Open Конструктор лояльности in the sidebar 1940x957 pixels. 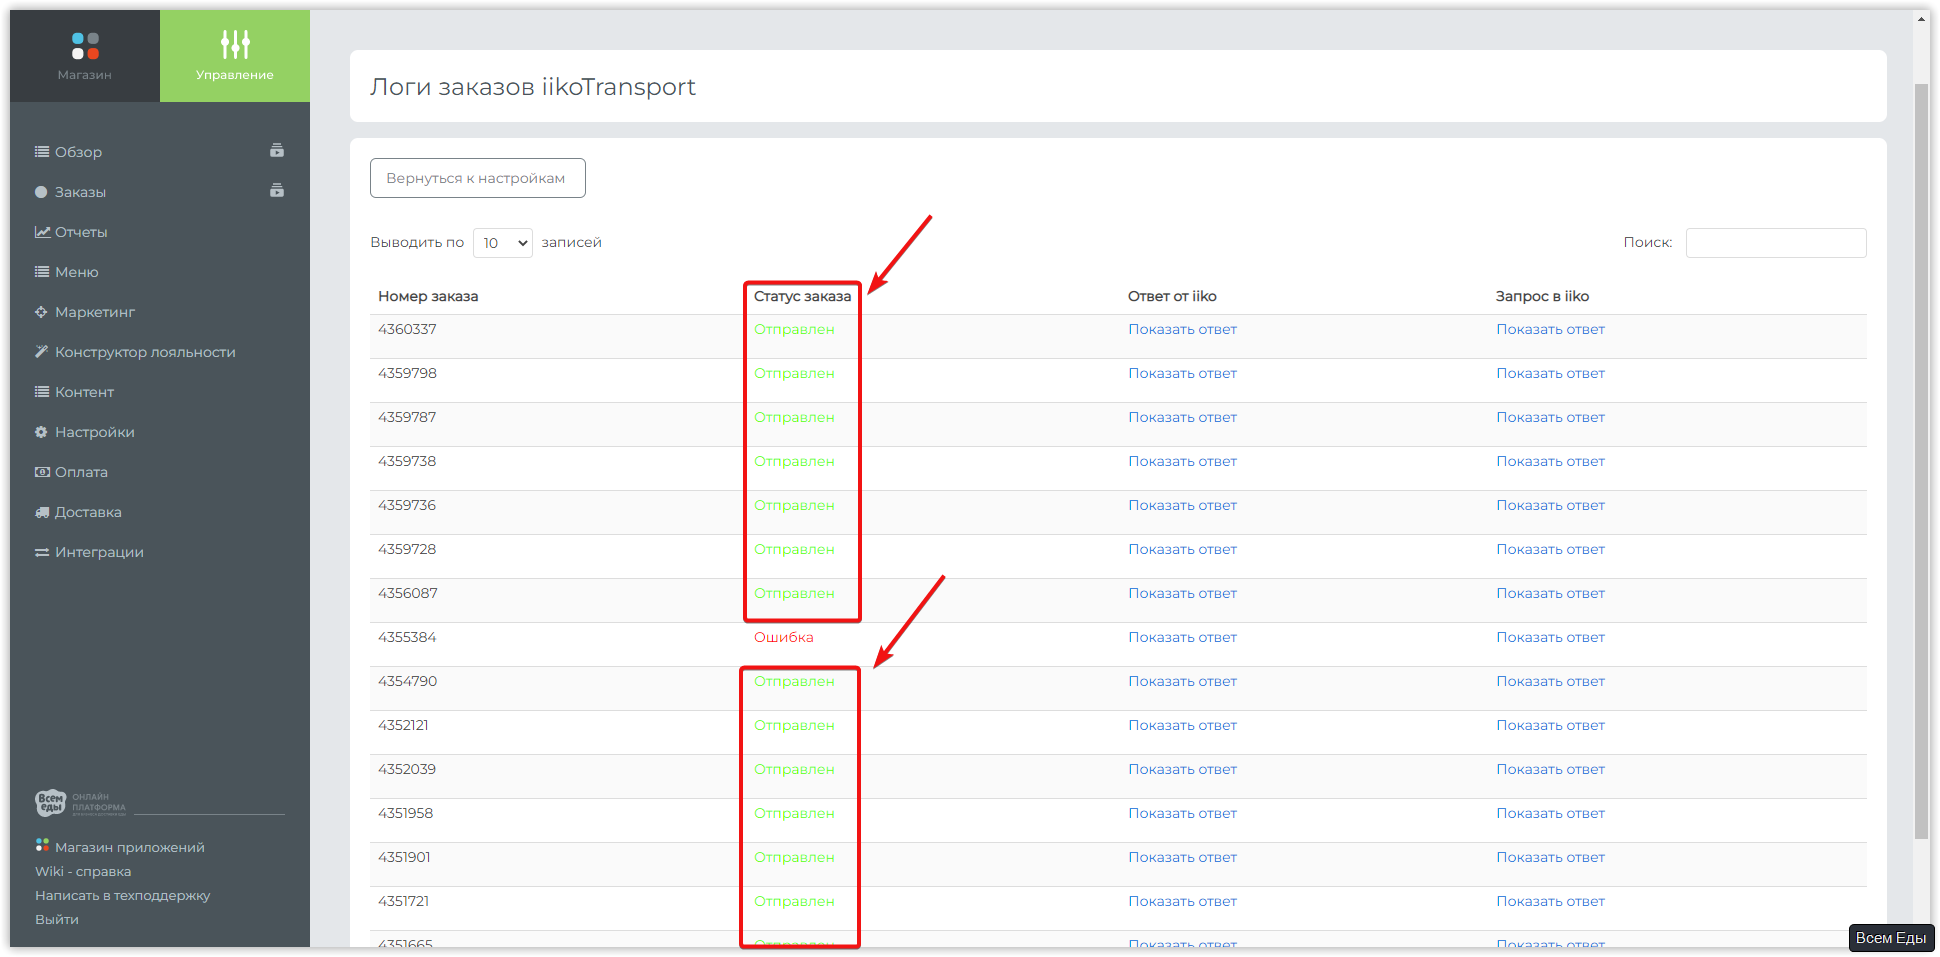click(x=145, y=352)
